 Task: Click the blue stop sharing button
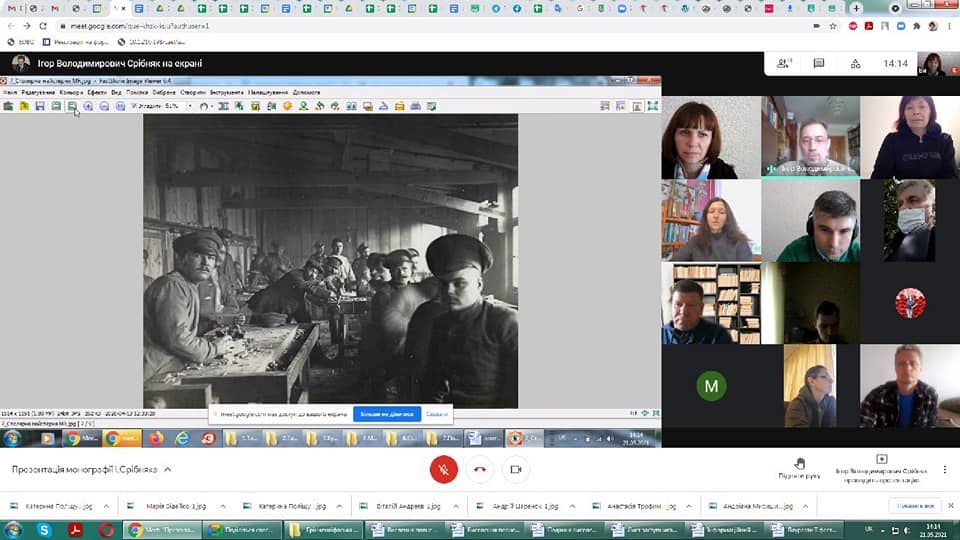click(x=386, y=413)
